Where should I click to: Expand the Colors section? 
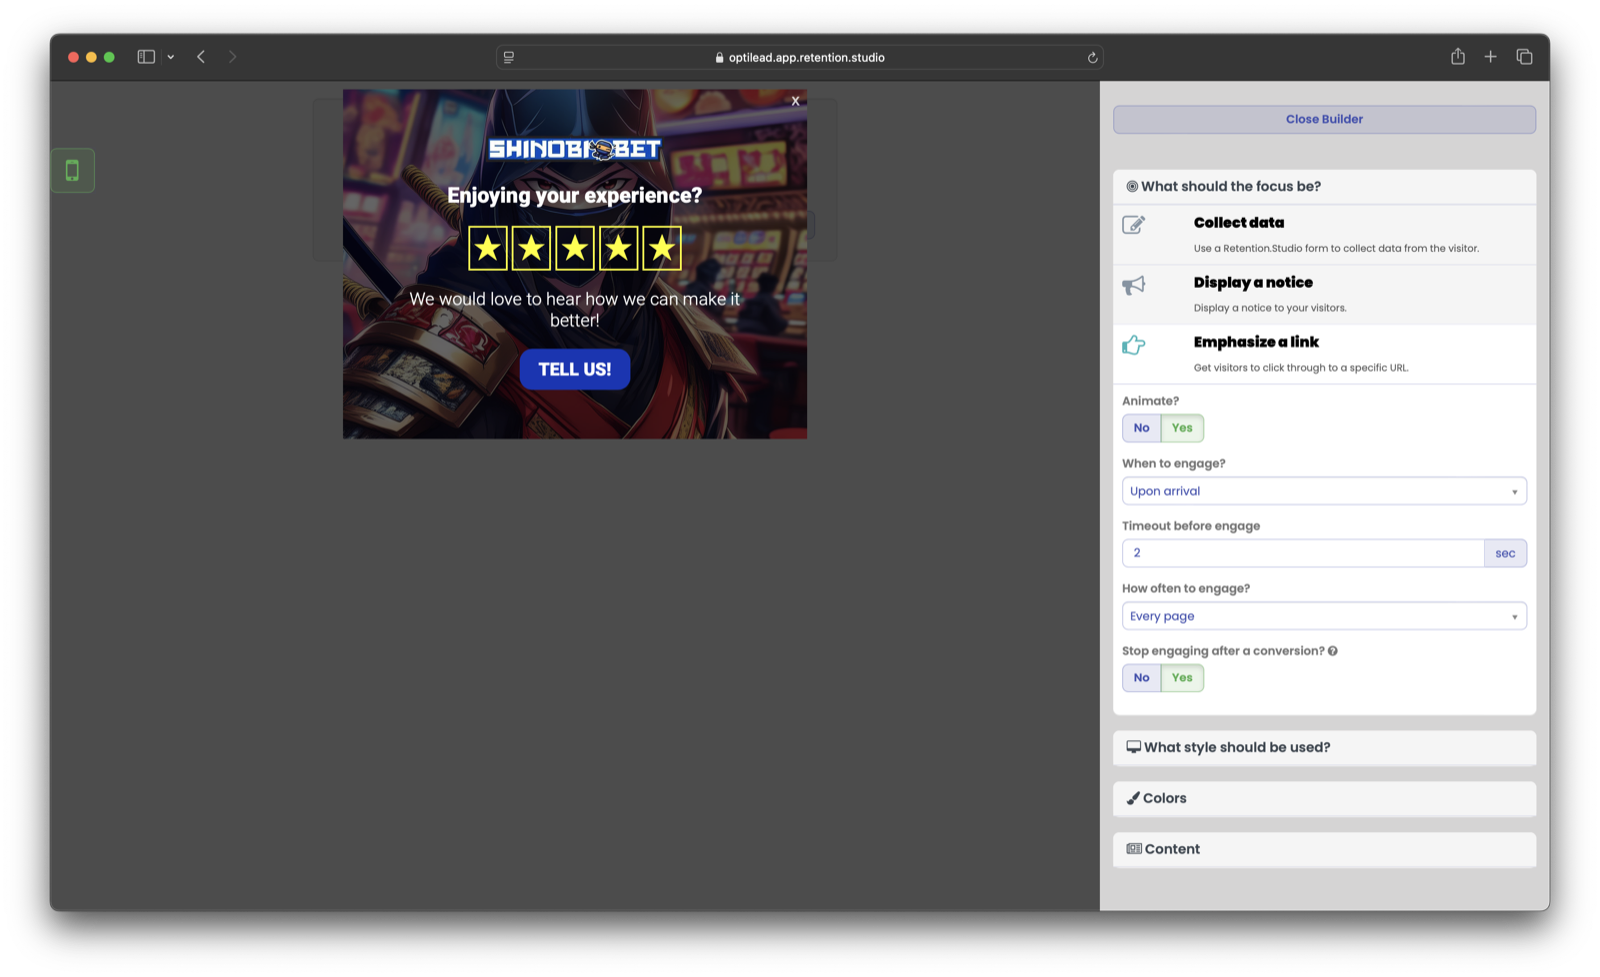[x=1324, y=798]
